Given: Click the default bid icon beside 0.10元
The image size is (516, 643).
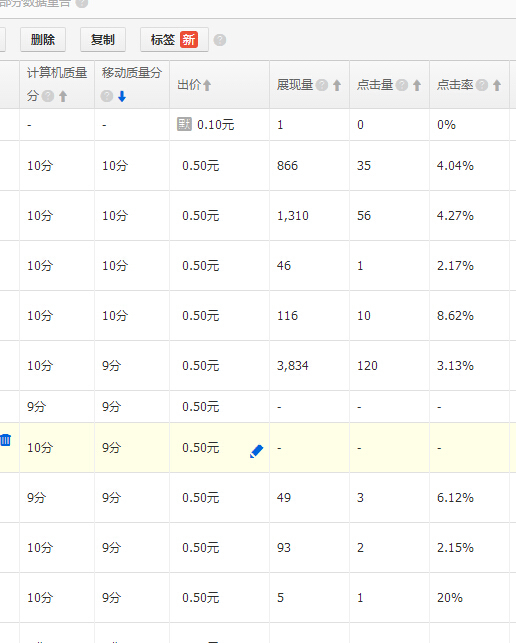Looking at the screenshot, I should (x=184, y=124).
